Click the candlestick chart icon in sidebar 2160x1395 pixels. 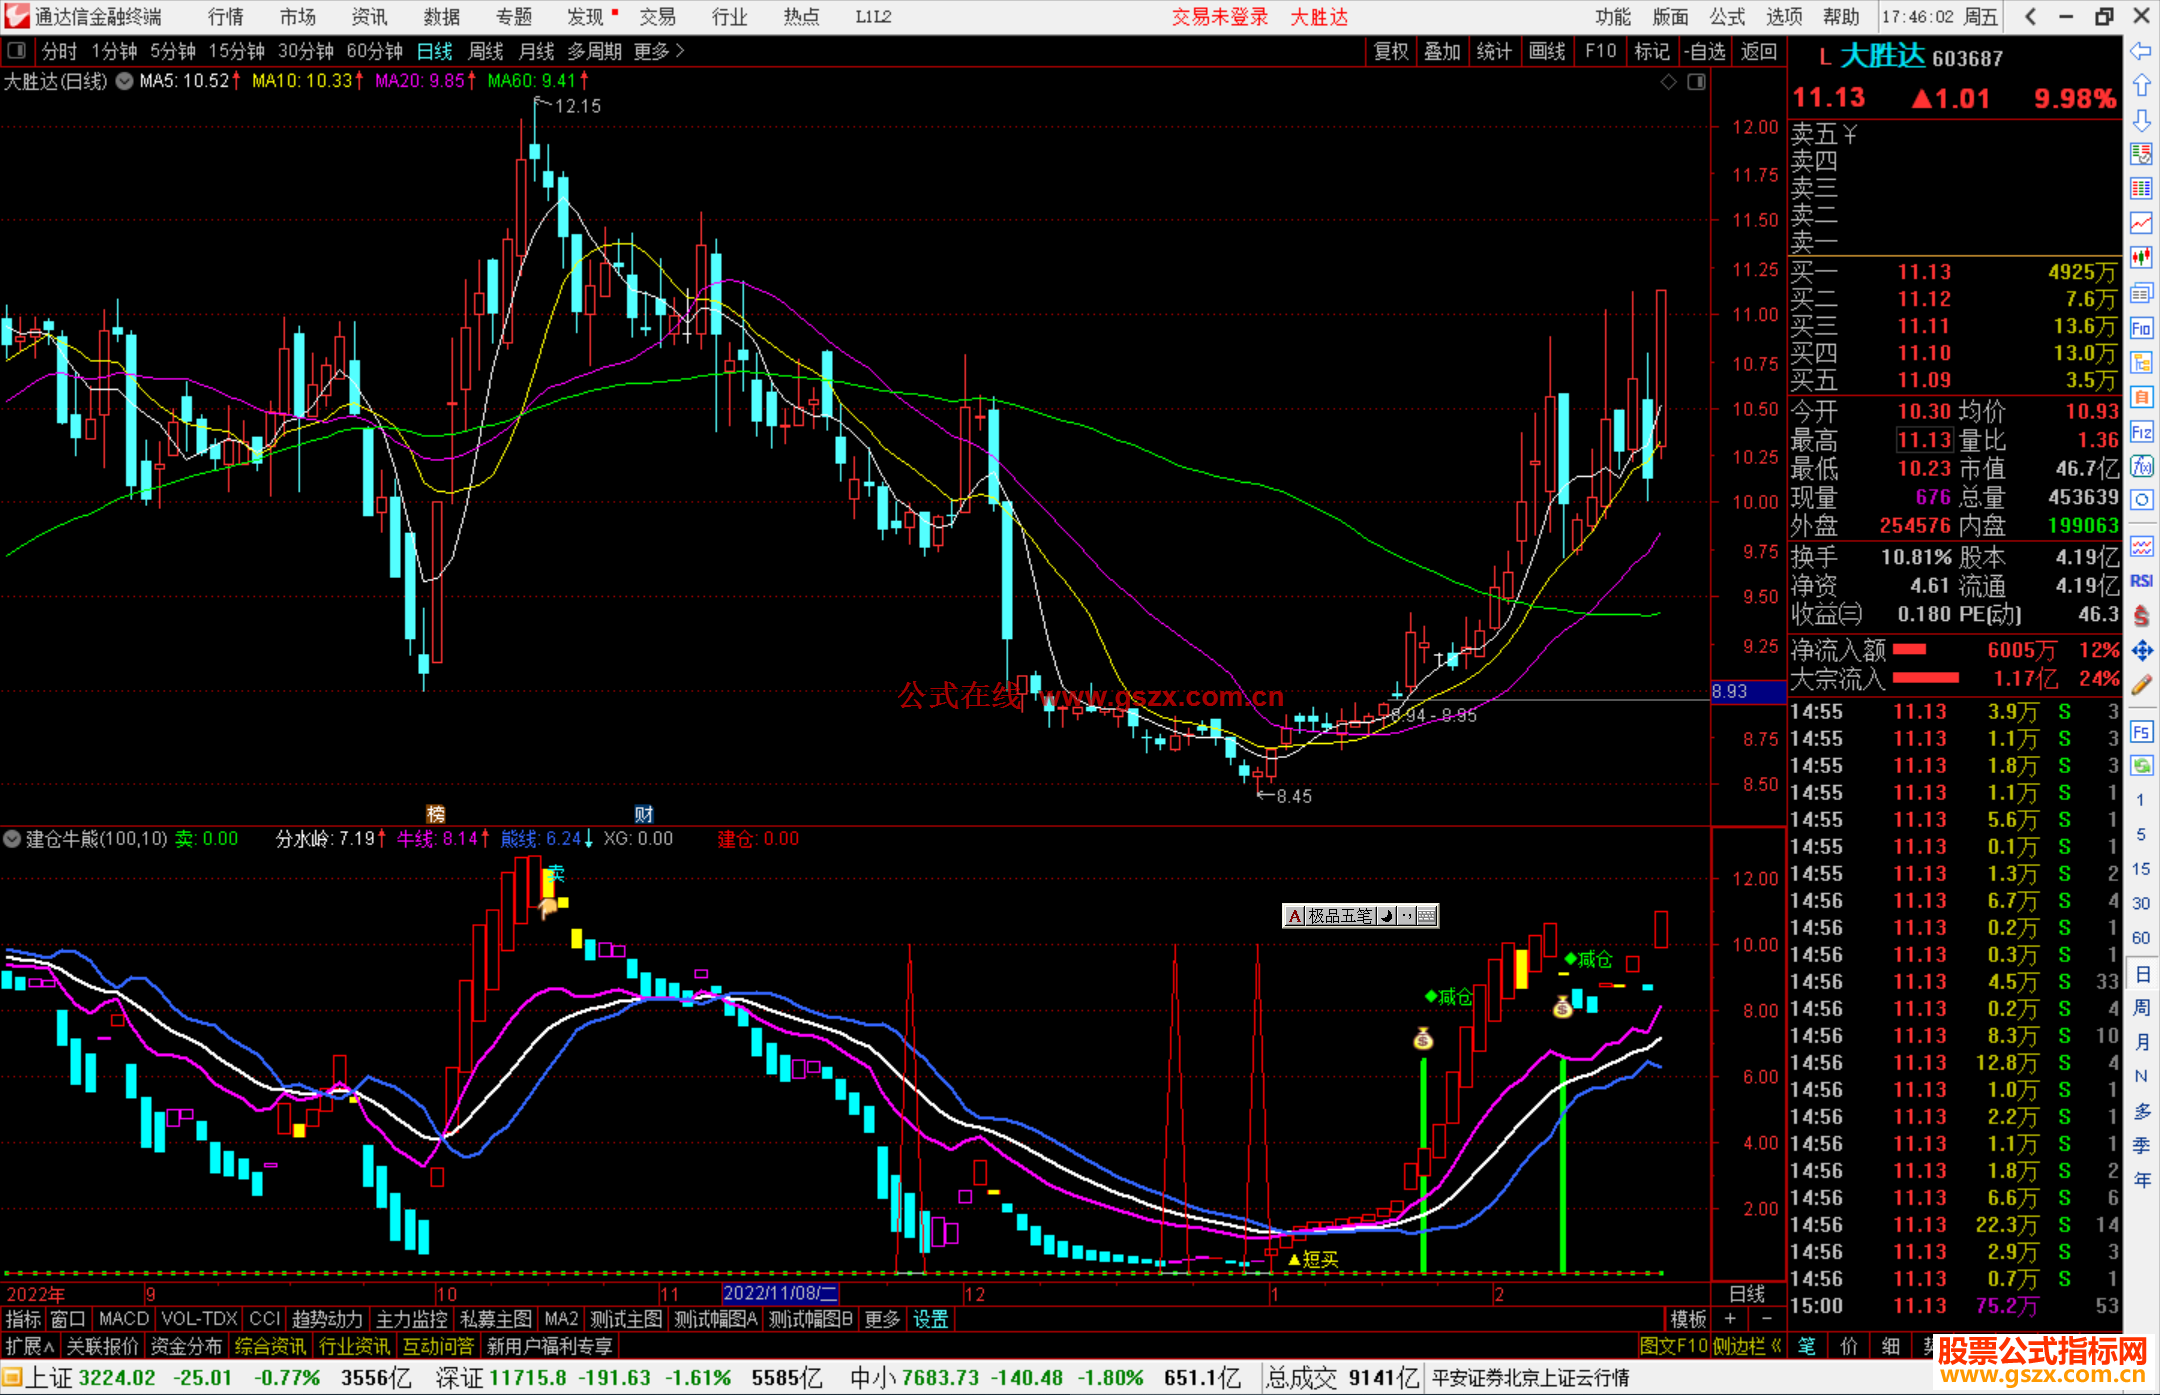[2141, 257]
